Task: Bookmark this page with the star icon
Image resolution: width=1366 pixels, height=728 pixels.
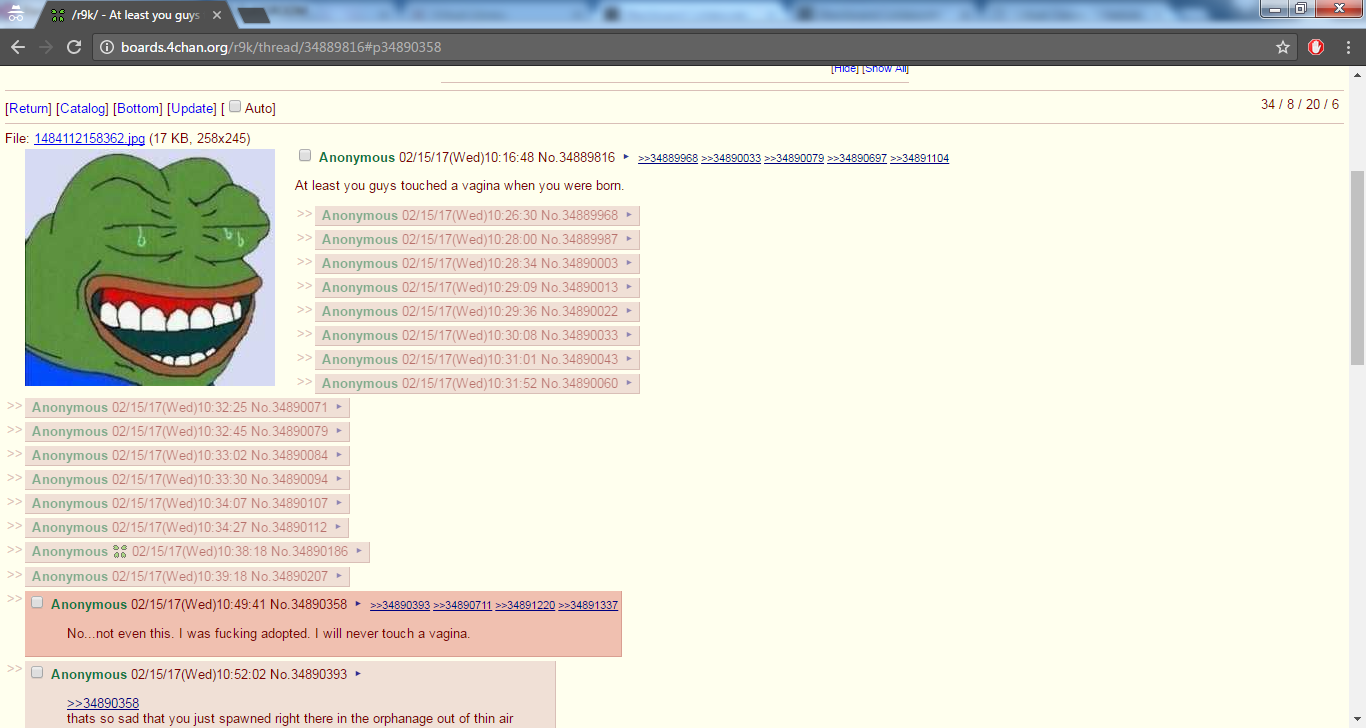Action: coord(1283,47)
